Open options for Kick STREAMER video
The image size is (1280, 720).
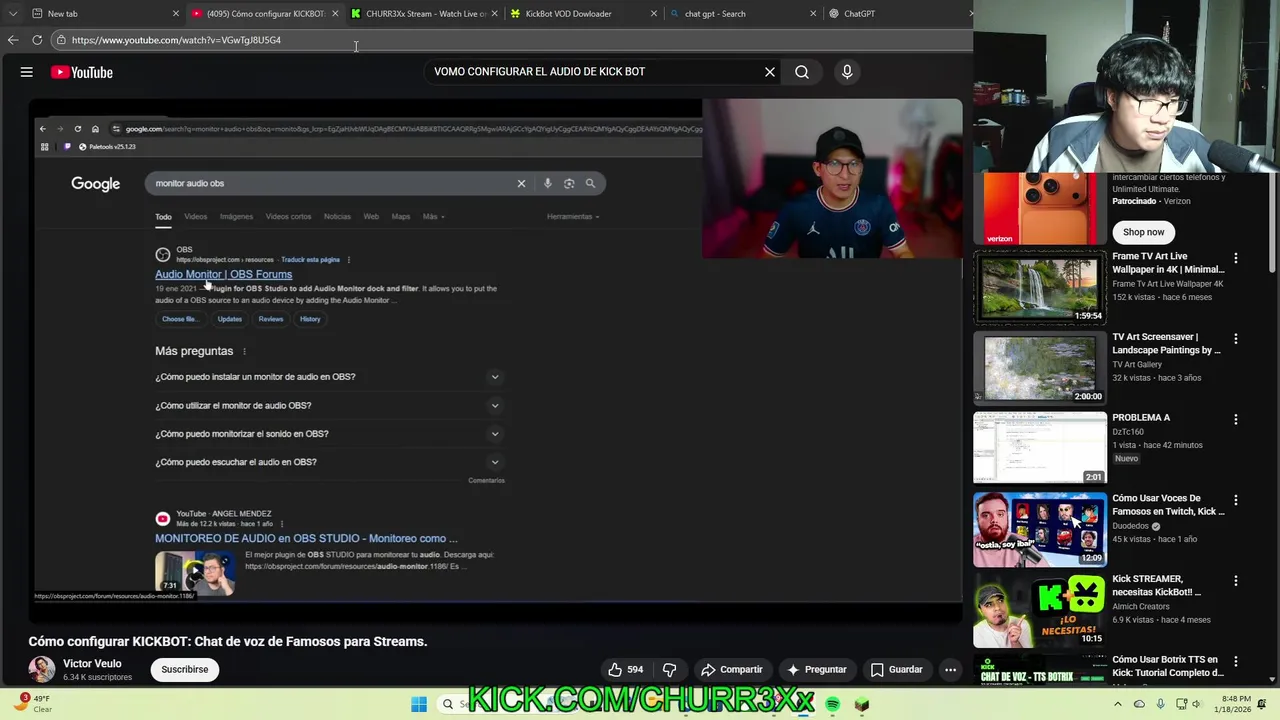point(1236,581)
